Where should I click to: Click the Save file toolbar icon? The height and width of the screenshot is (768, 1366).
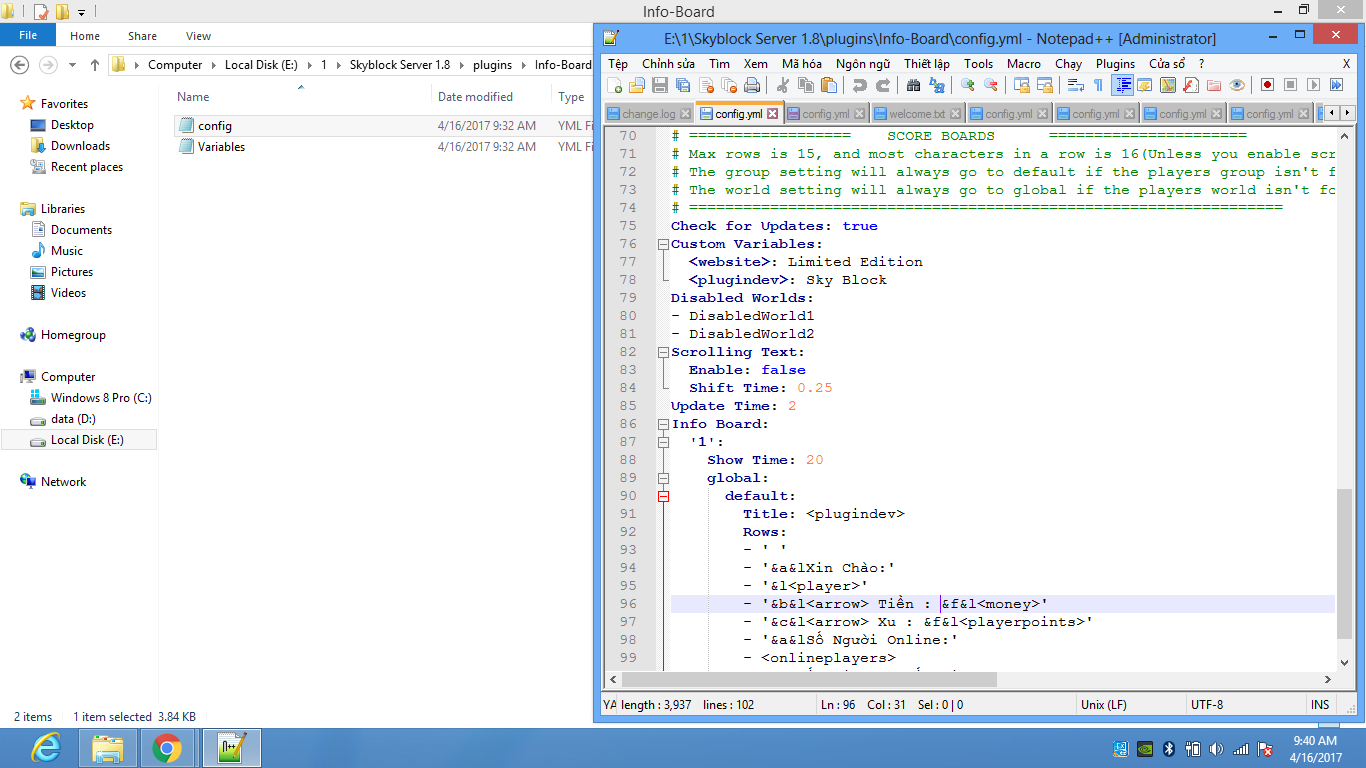660,86
